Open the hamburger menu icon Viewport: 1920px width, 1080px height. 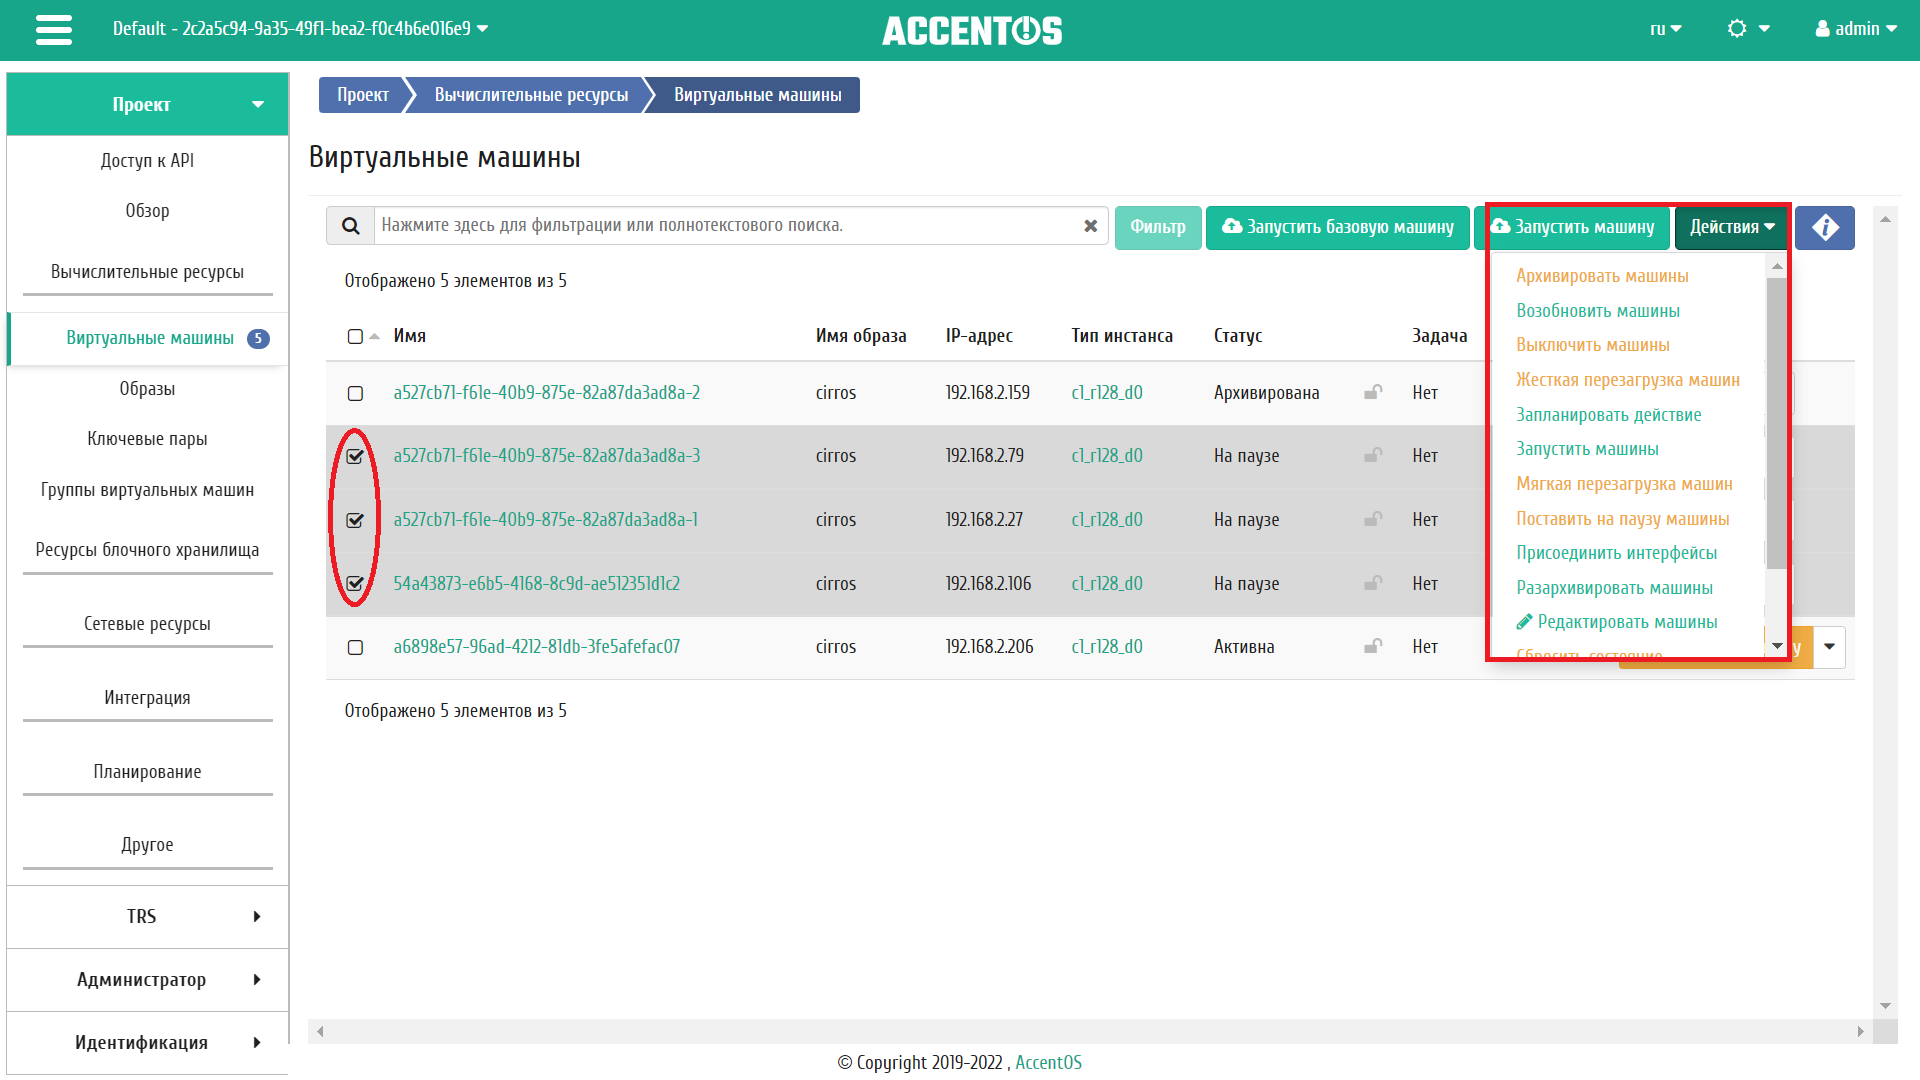(54, 30)
